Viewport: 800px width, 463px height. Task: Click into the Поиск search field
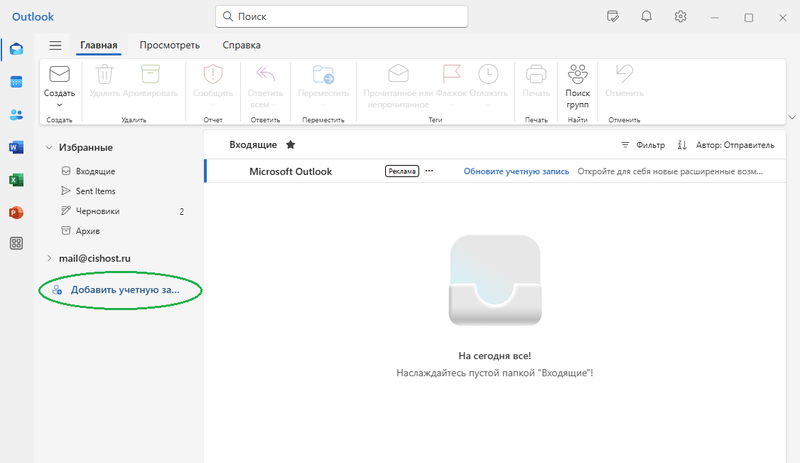[341, 17]
